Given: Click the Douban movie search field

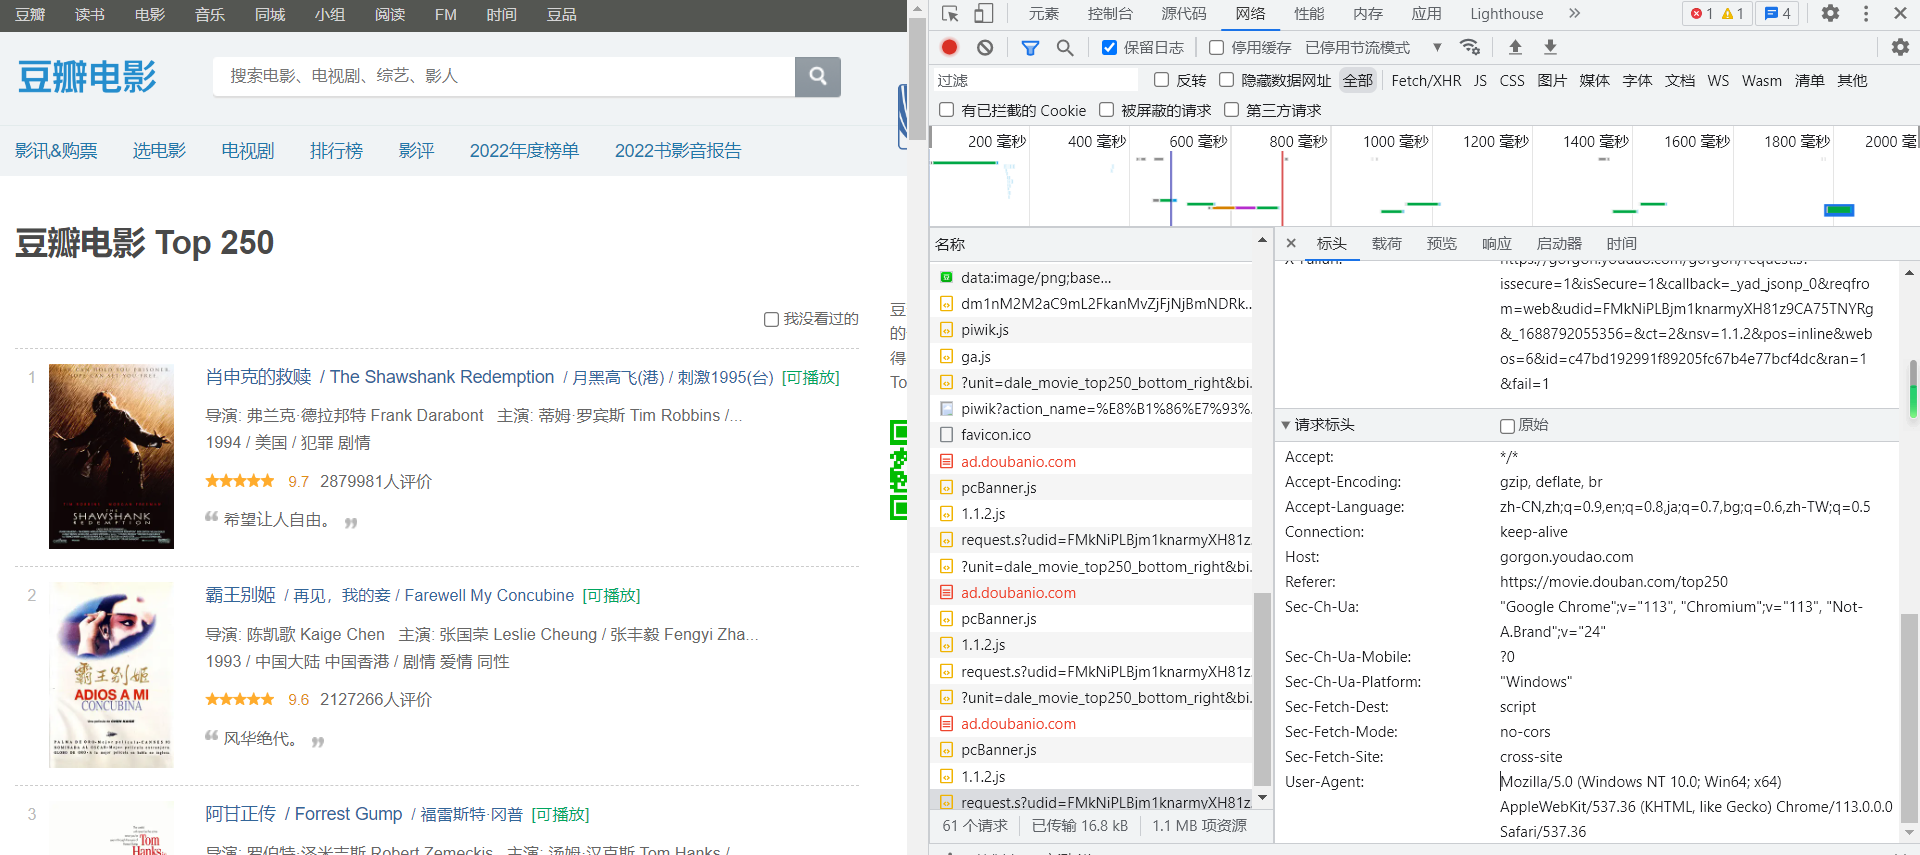Looking at the screenshot, I should 504,76.
